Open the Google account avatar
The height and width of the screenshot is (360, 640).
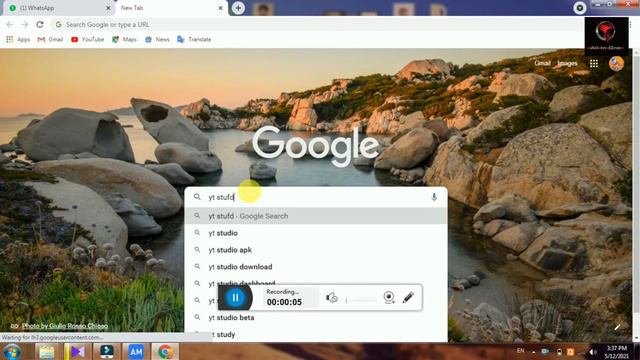coord(616,64)
